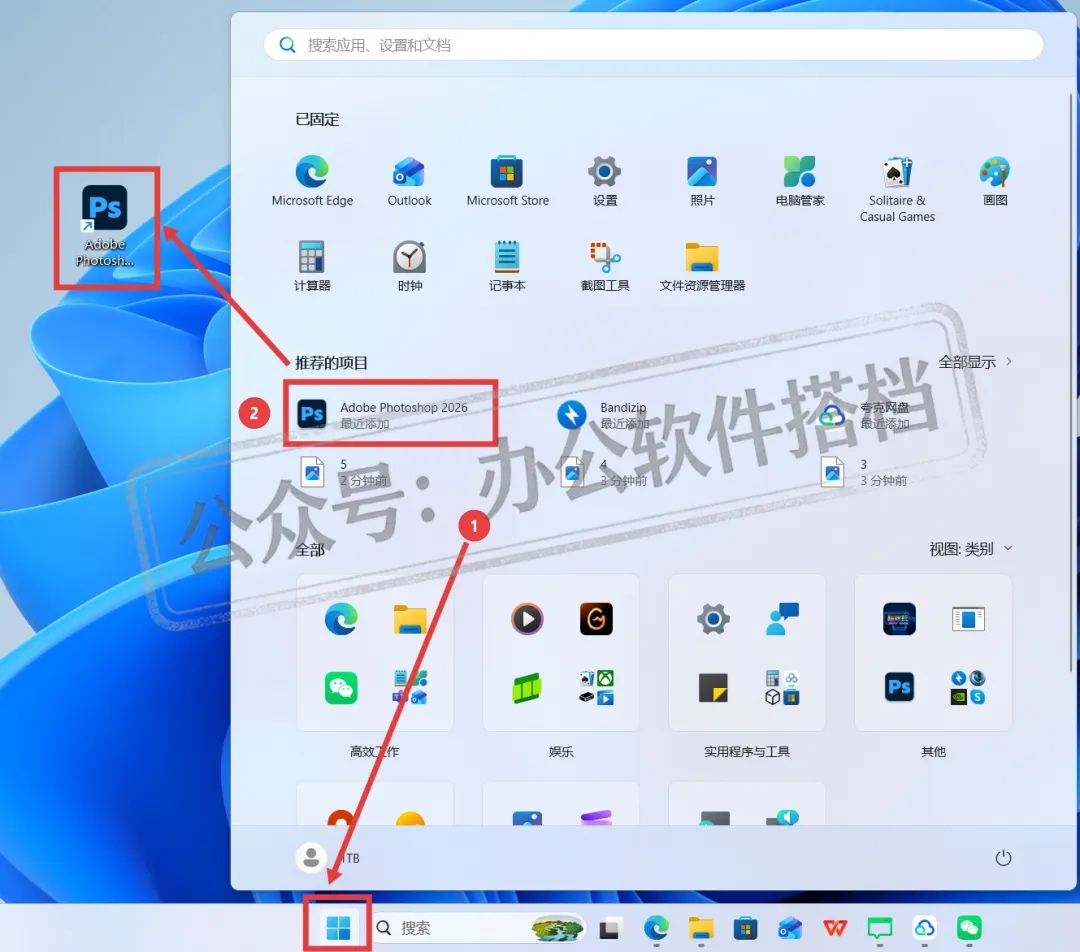Open 文件资源管理器 pinned app
This screenshot has width=1080, height=952.
[702, 266]
